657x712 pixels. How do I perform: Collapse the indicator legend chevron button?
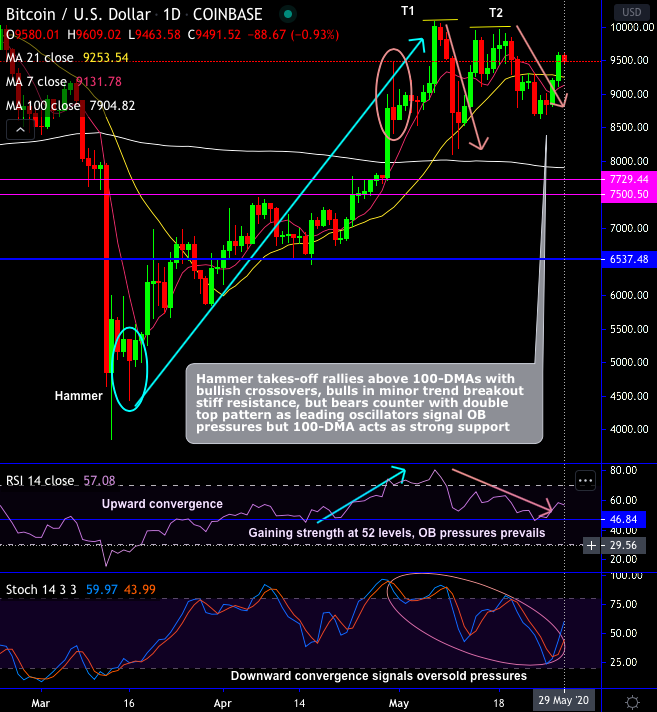20,130
